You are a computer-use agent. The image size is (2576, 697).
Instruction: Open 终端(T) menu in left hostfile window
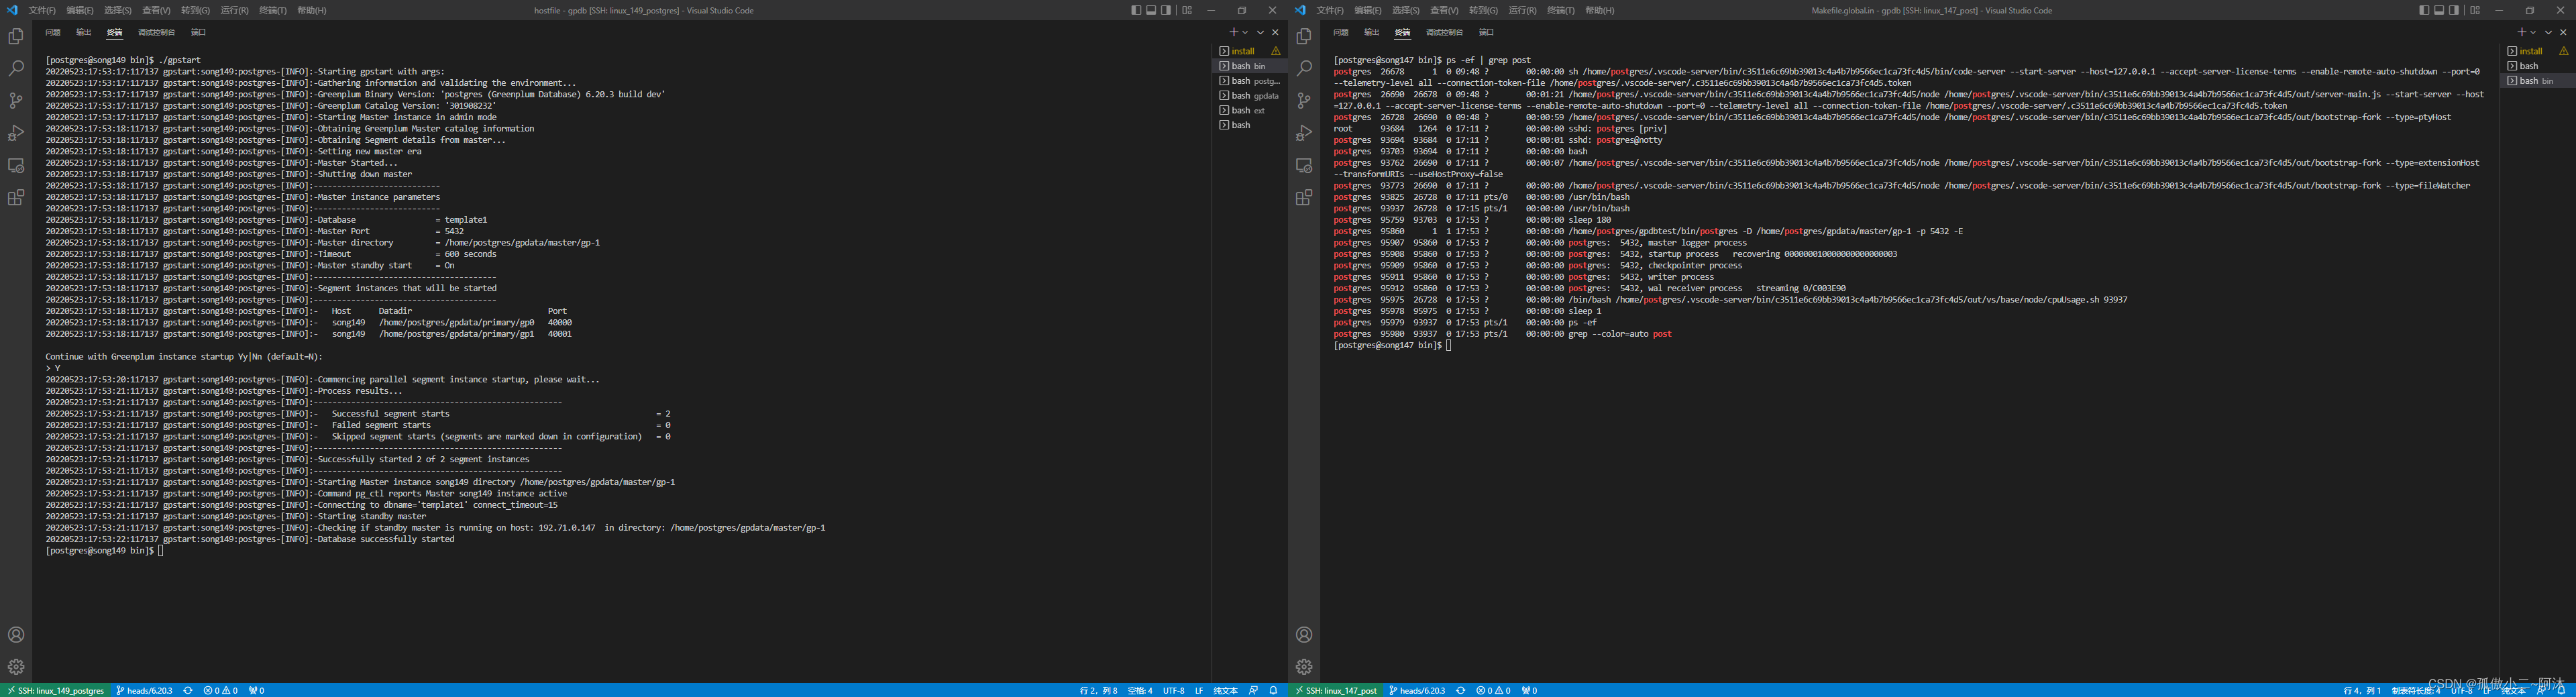pos(273,10)
